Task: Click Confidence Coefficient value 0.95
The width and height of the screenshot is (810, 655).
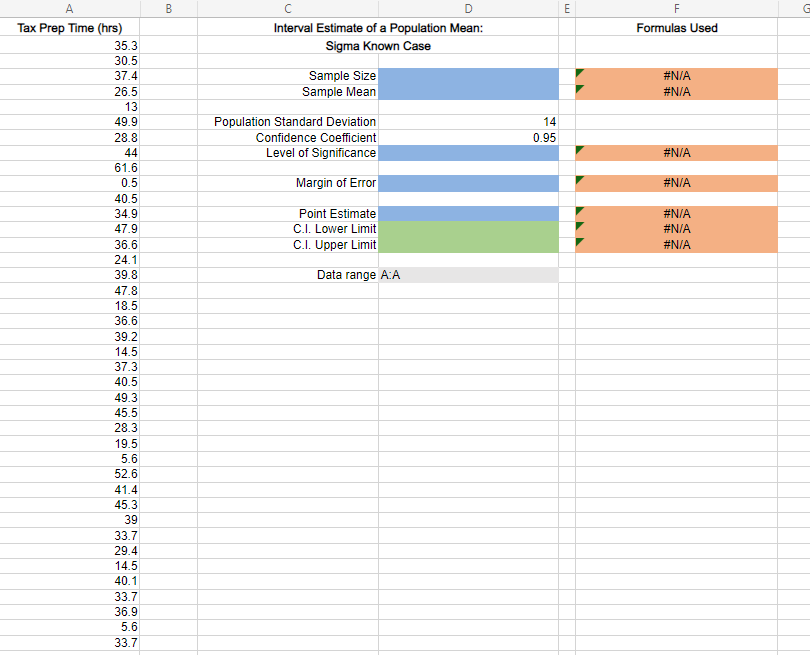Action: 469,138
